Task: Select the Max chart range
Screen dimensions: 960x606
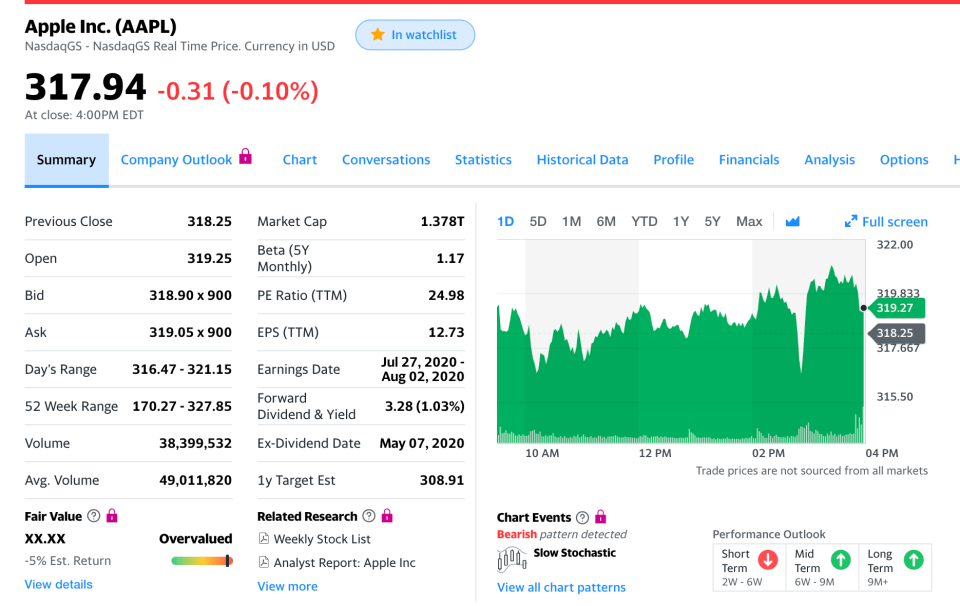Action: (x=749, y=222)
